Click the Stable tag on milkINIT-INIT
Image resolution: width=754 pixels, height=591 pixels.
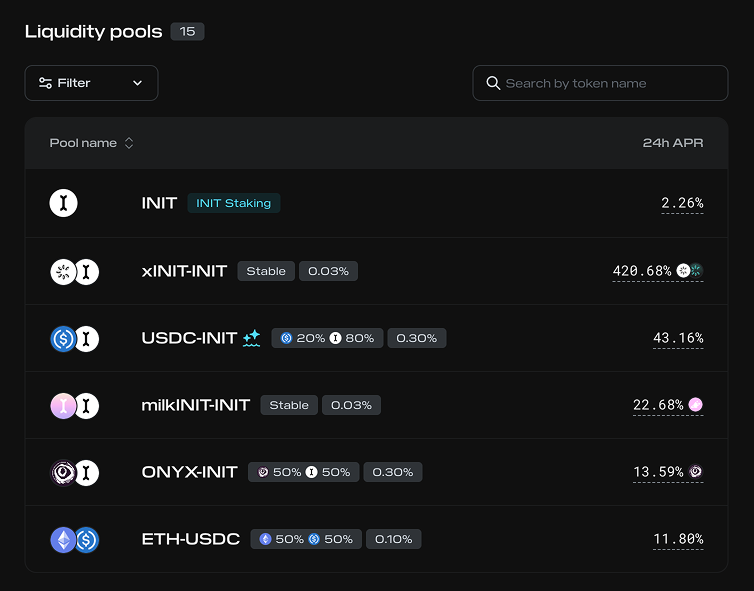click(289, 405)
